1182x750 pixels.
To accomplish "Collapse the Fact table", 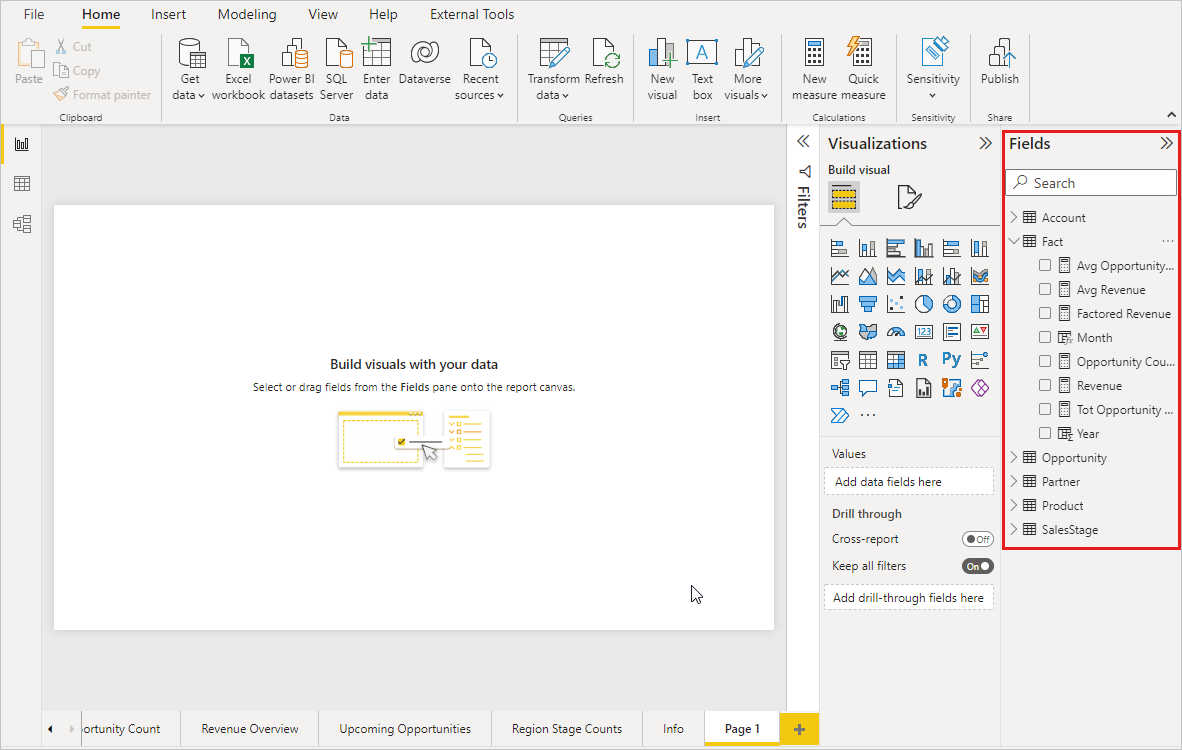I will [x=1013, y=241].
